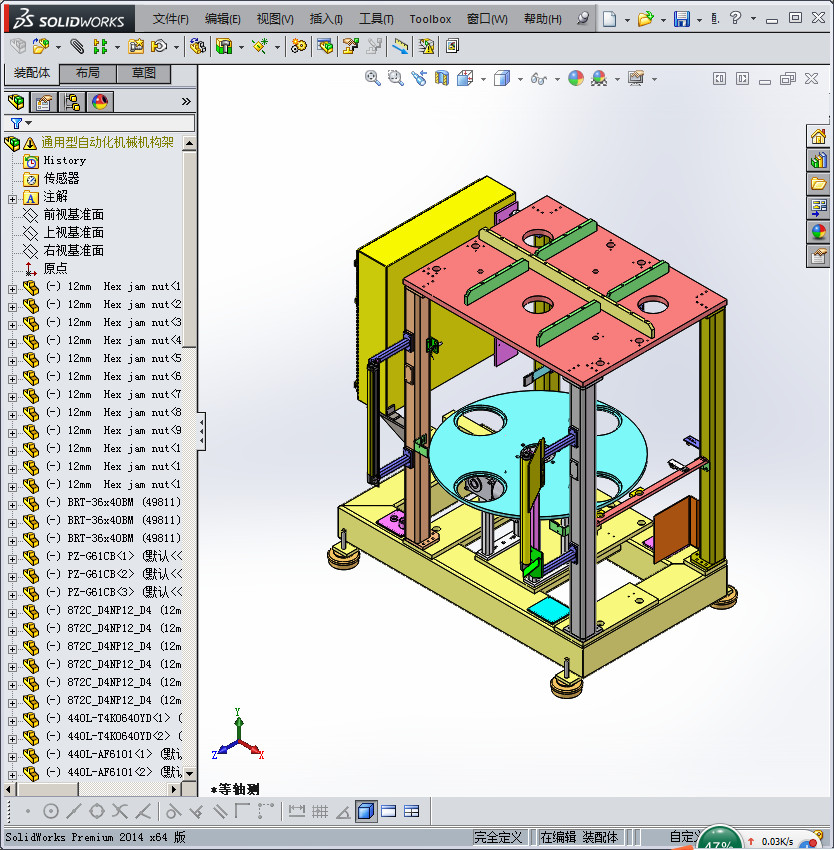Select the 上视基准面 plane
The image size is (834, 850).
(73, 233)
